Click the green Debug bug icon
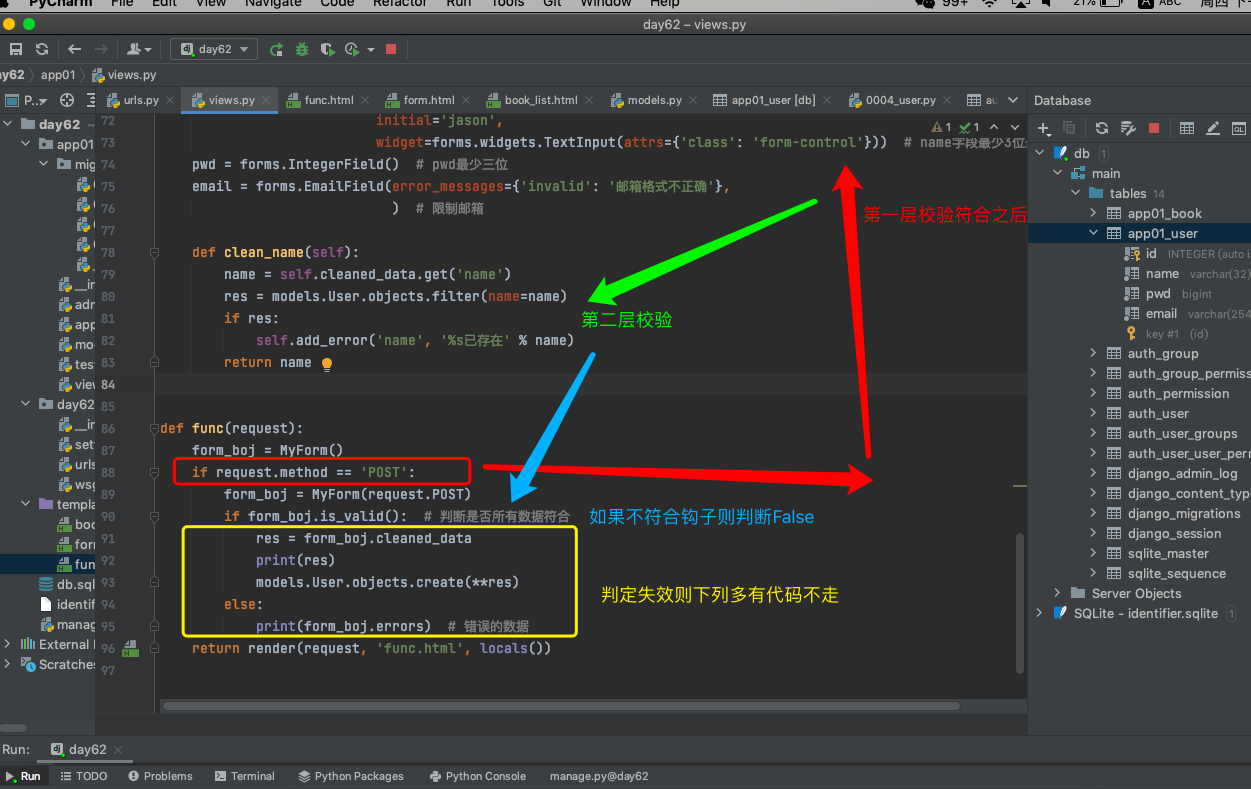 pyautogui.click(x=301, y=48)
